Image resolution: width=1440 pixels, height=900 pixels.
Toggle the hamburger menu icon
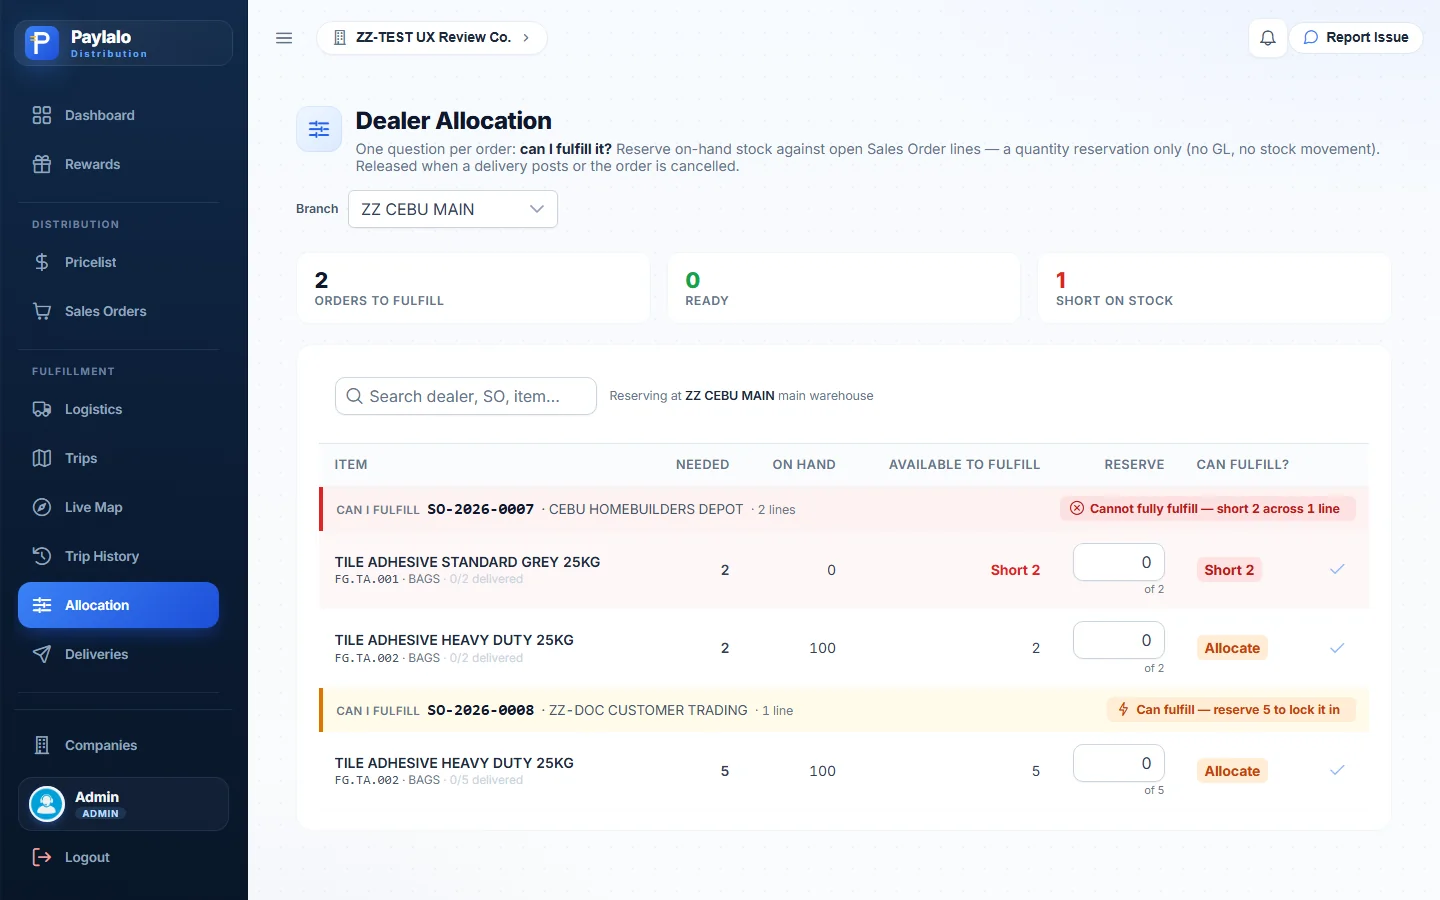(284, 38)
